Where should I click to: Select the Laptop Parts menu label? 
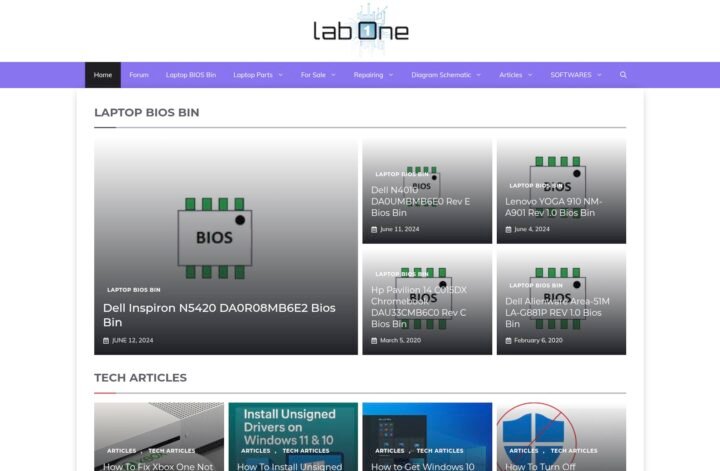(253, 75)
